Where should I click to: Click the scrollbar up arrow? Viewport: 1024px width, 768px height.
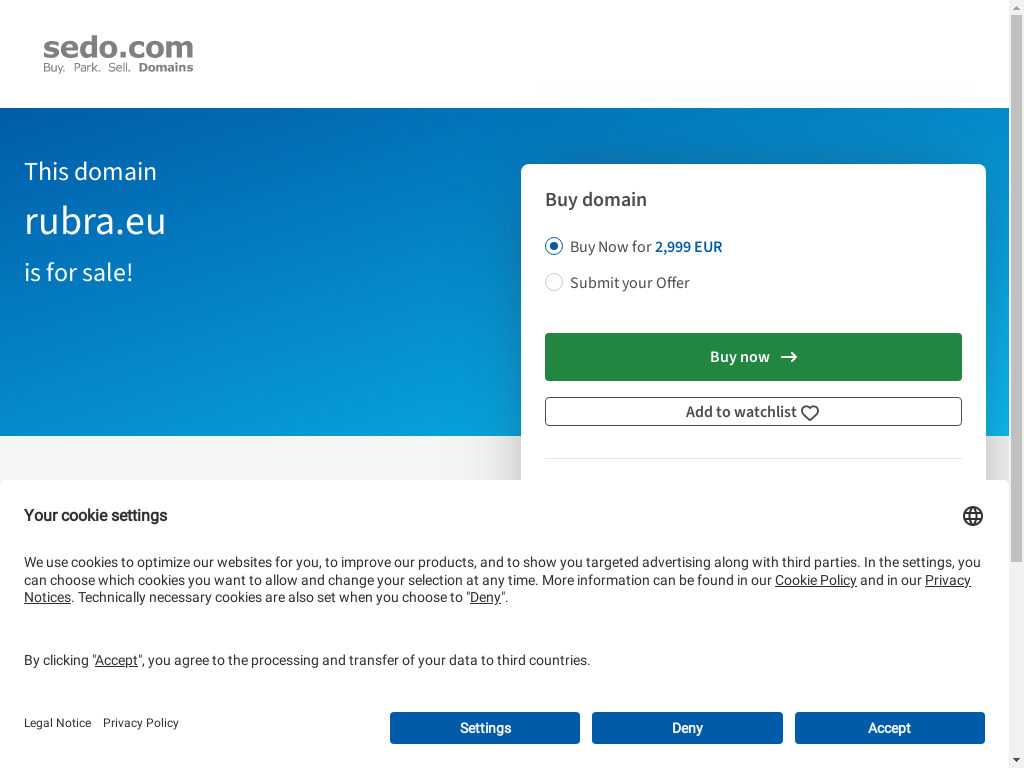(1016, 7)
